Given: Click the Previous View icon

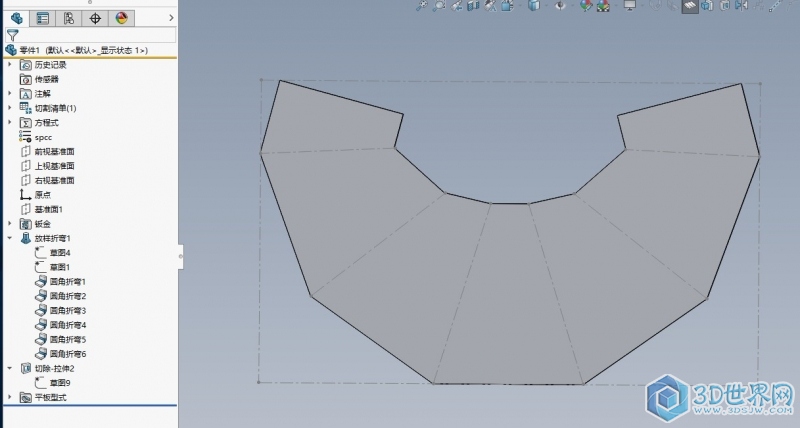Looking at the screenshot, I should tap(457, 6).
